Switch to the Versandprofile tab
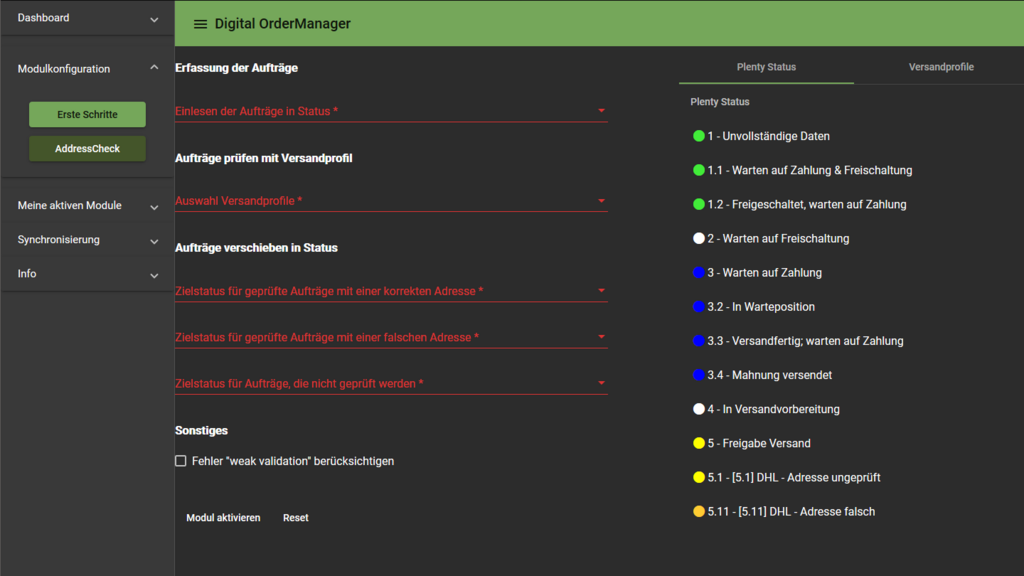This screenshot has width=1024, height=576. click(x=940, y=67)
